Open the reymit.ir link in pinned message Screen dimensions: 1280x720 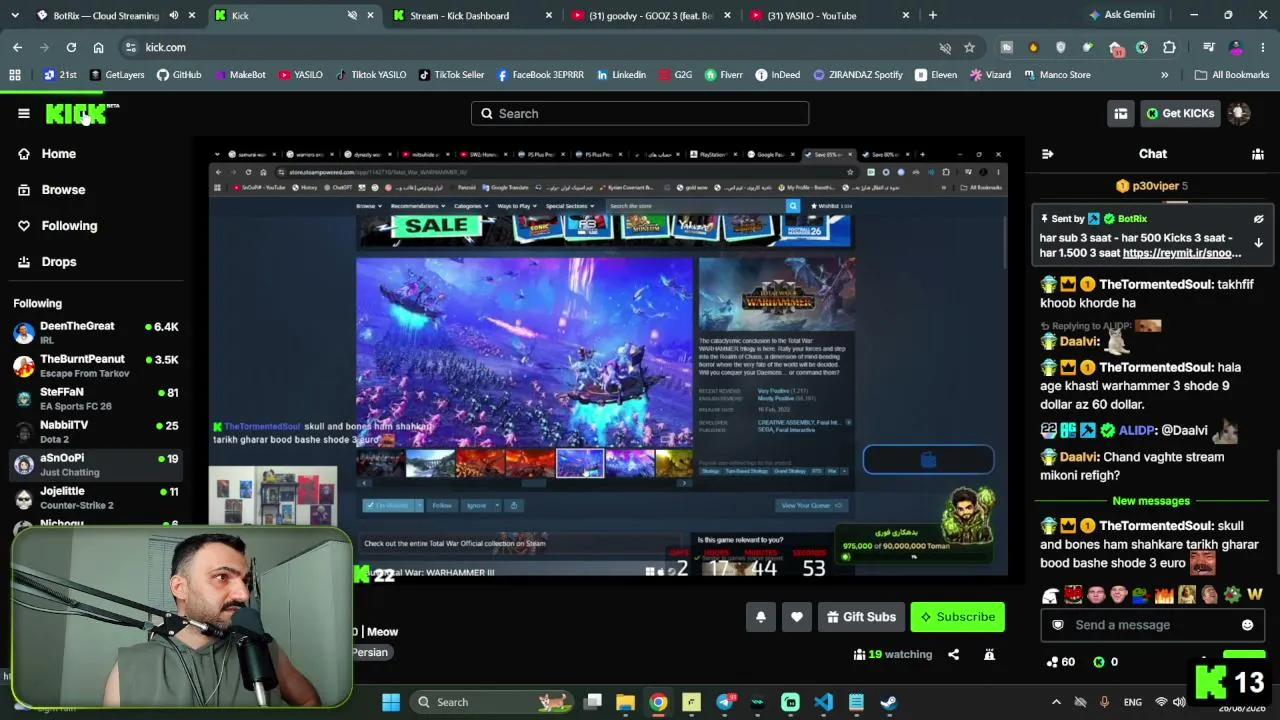pyautogui.click(x=1182, y=253)
